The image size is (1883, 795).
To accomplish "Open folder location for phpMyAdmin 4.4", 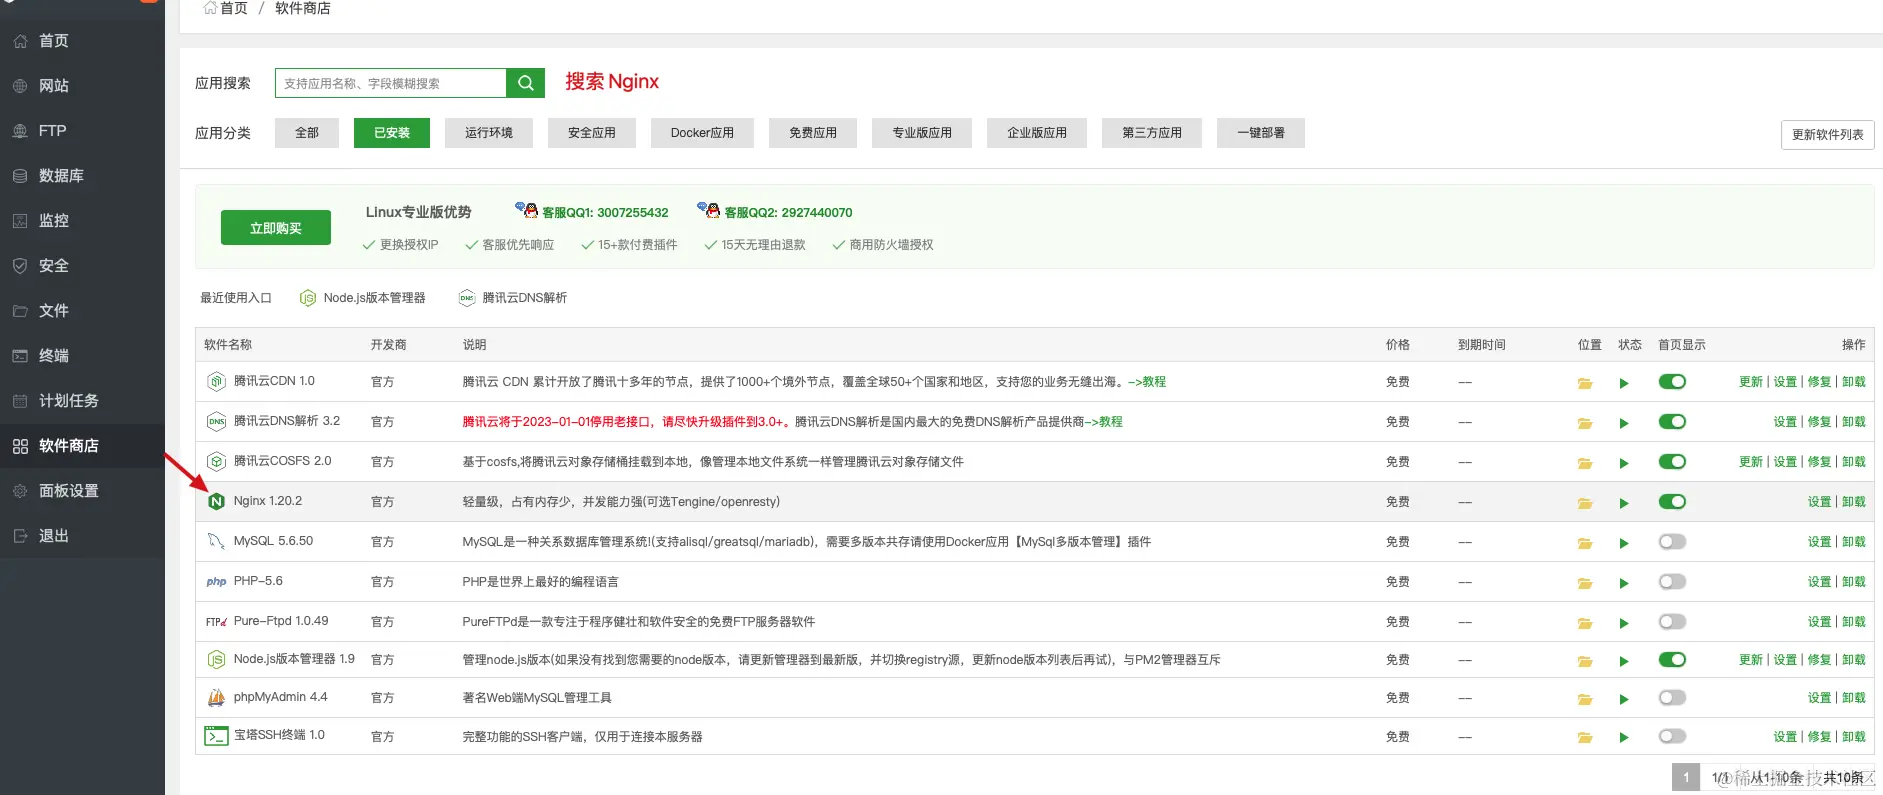I will point(1585,699).
